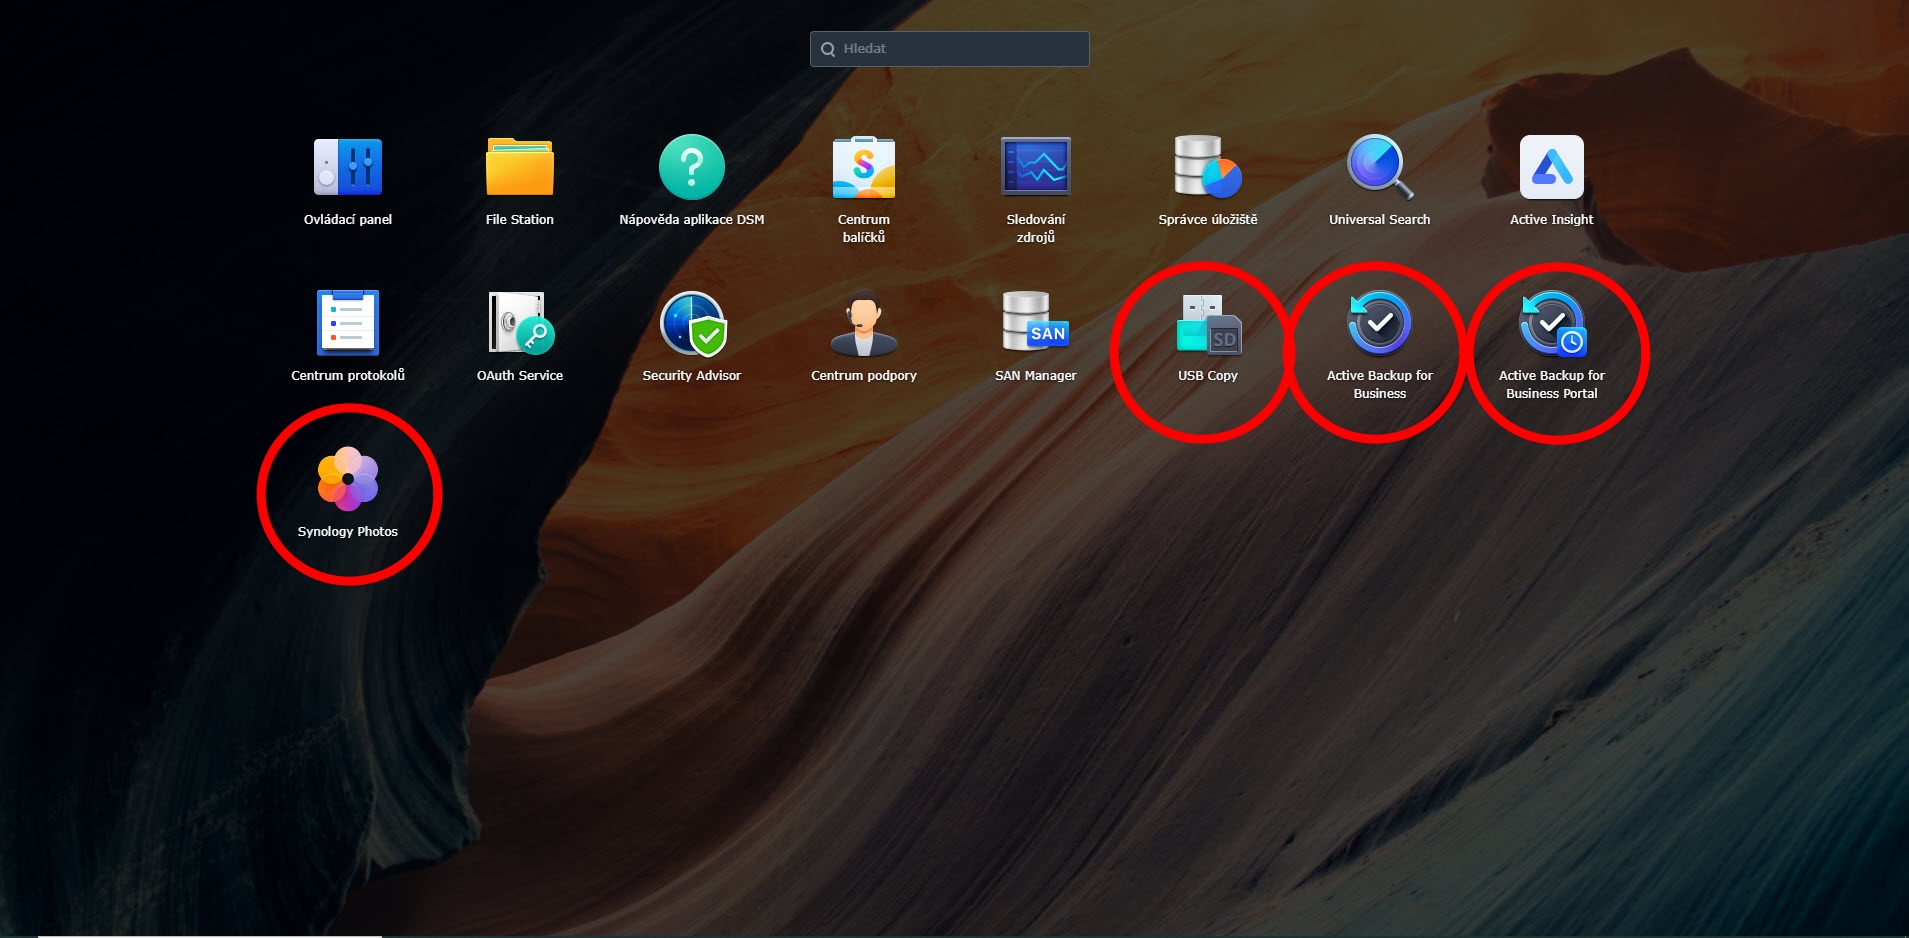The width and height of the screenshot is (1909, 938).
Task: Launch SAN Manager
Action: [x=1035, y=324]
